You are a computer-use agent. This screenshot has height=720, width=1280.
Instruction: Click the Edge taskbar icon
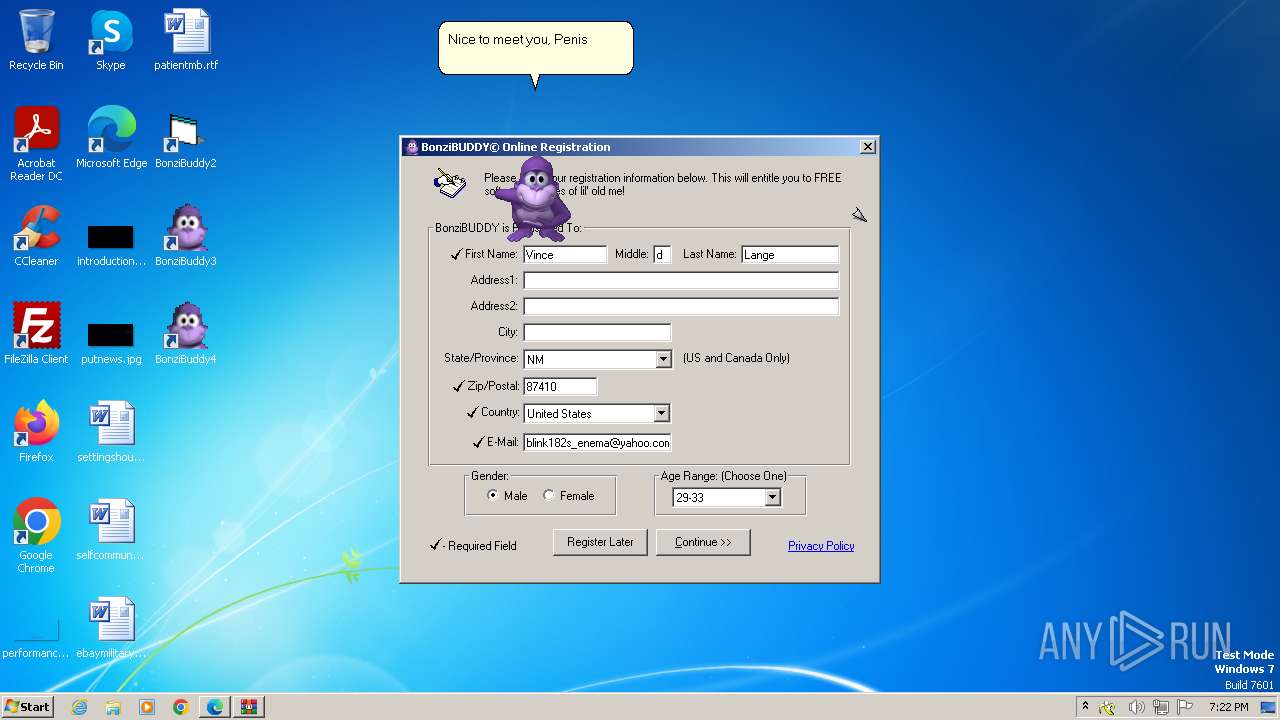215,707
